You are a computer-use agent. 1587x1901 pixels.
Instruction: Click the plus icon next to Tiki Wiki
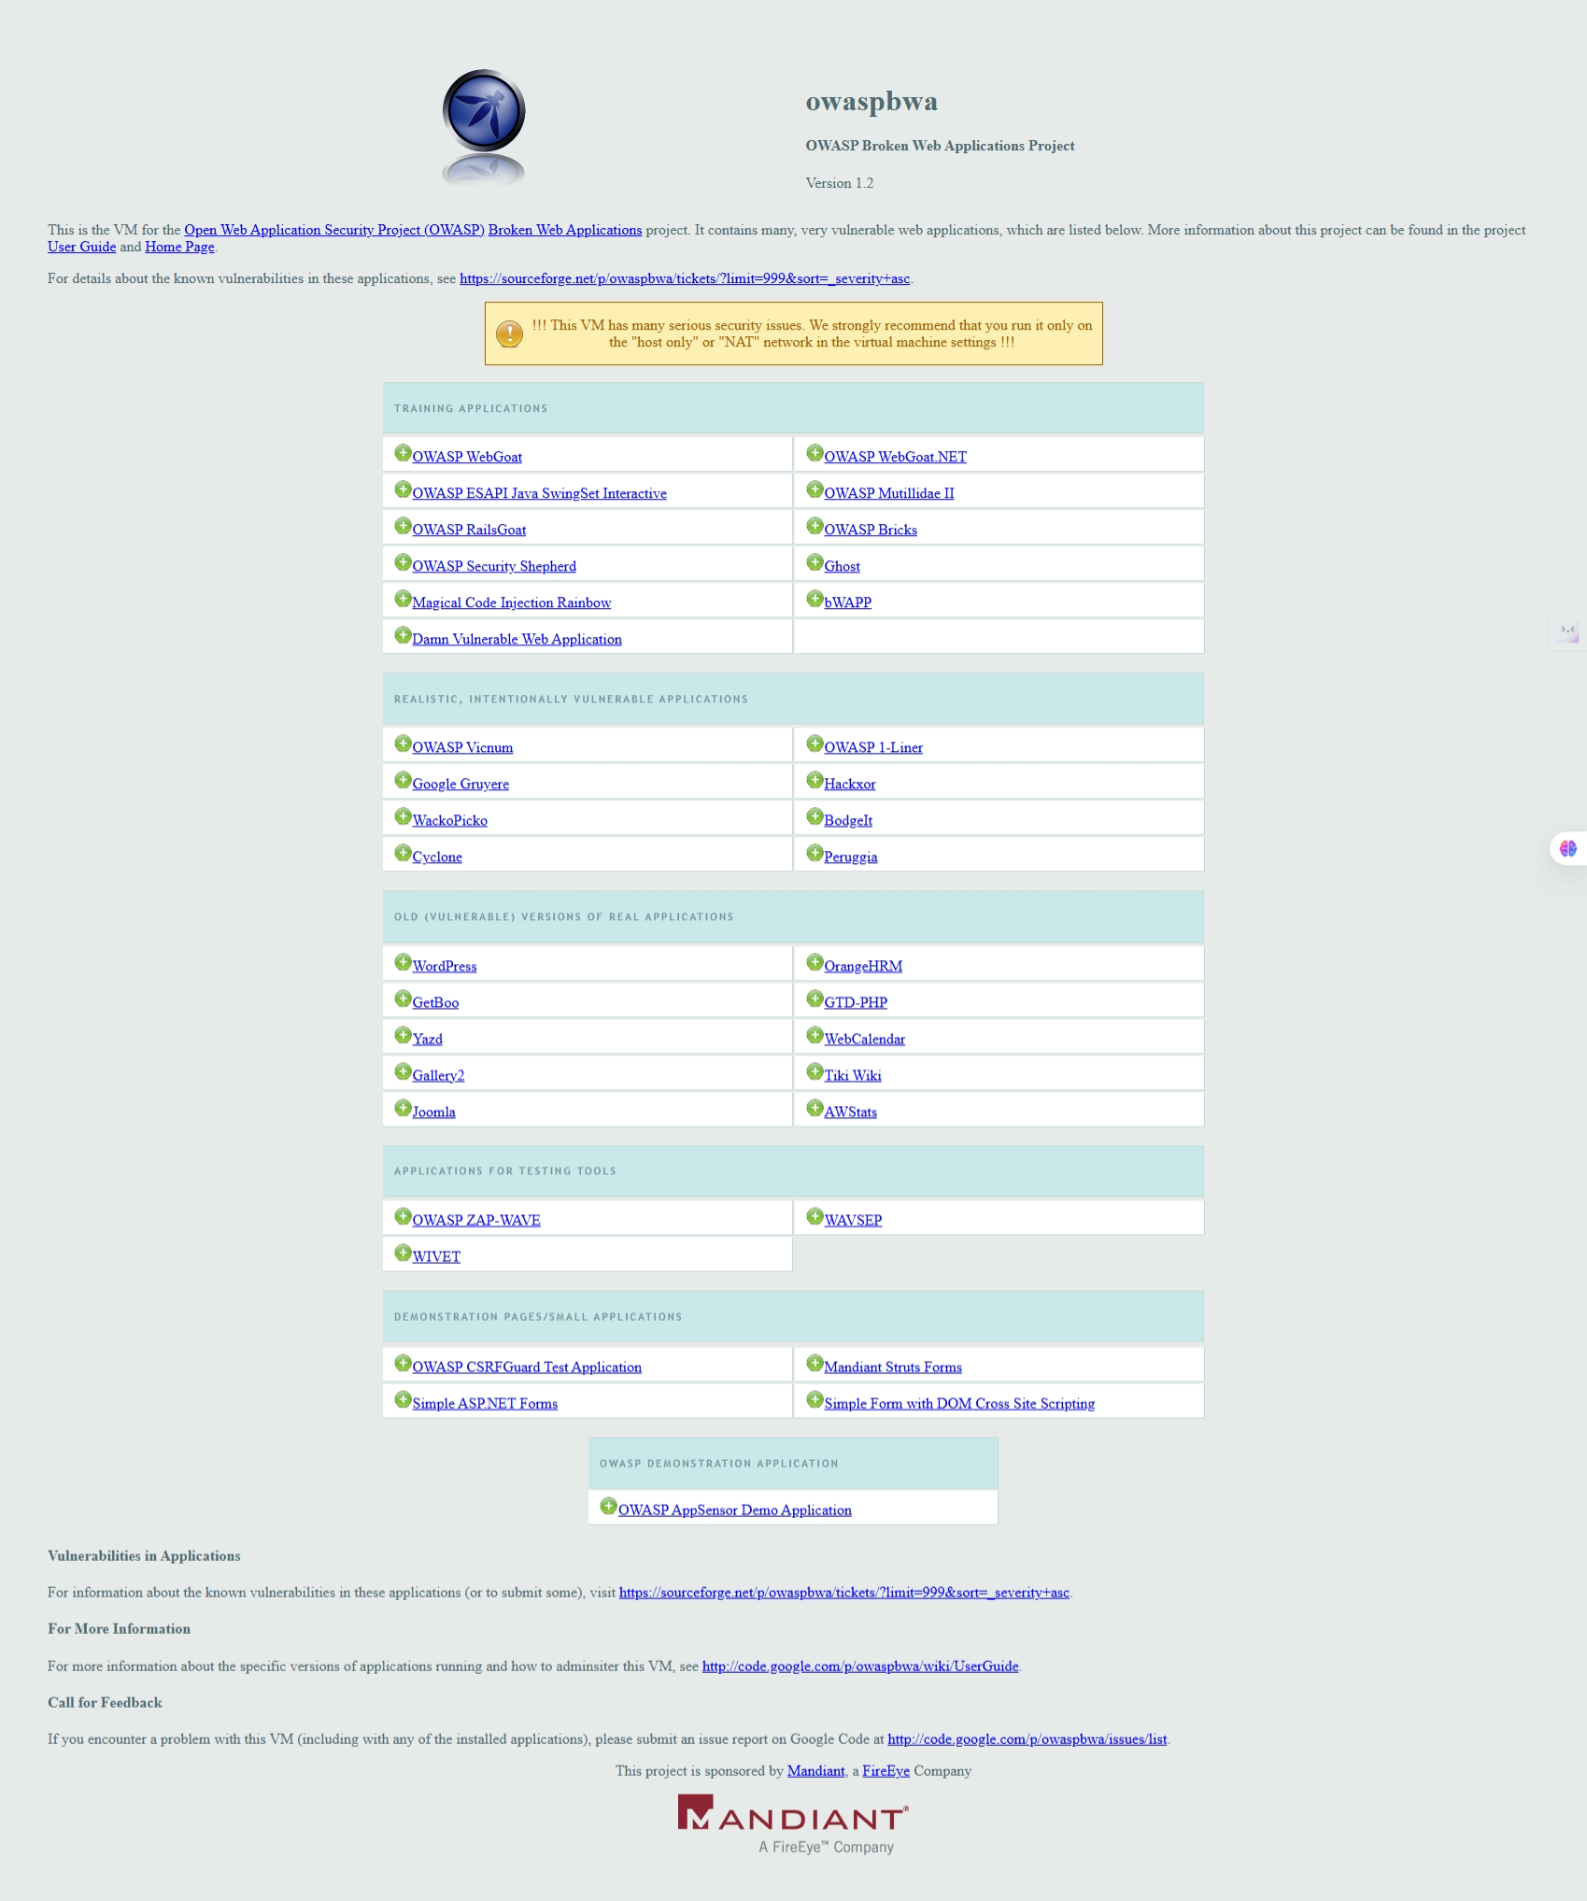click(x=815, y=1072)
